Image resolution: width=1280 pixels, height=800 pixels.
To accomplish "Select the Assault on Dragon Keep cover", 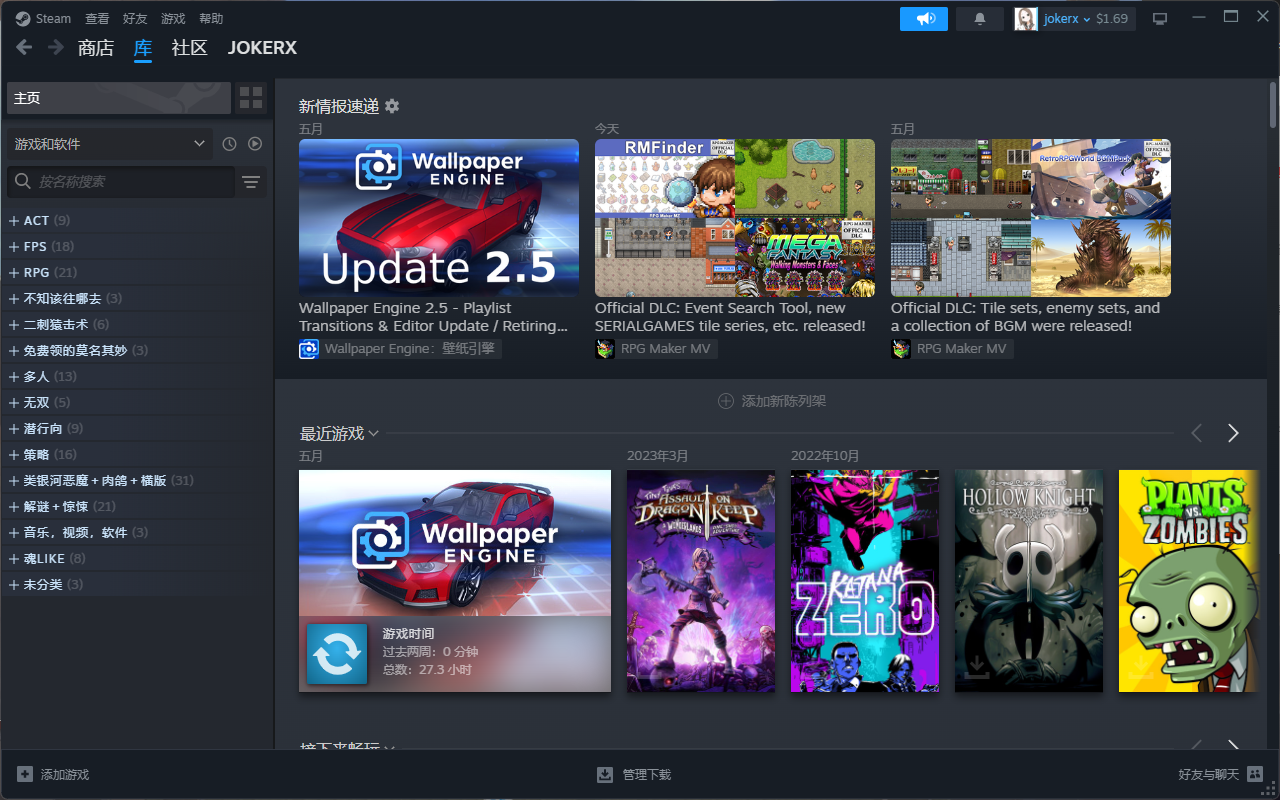I will [701, 581].
